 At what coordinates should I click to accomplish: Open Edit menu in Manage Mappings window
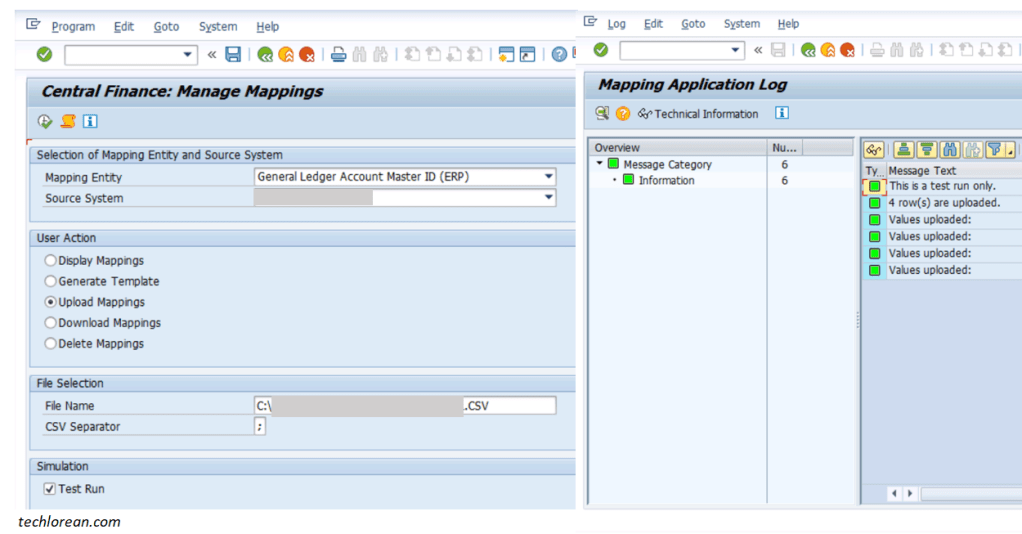(x=124, y=27)
